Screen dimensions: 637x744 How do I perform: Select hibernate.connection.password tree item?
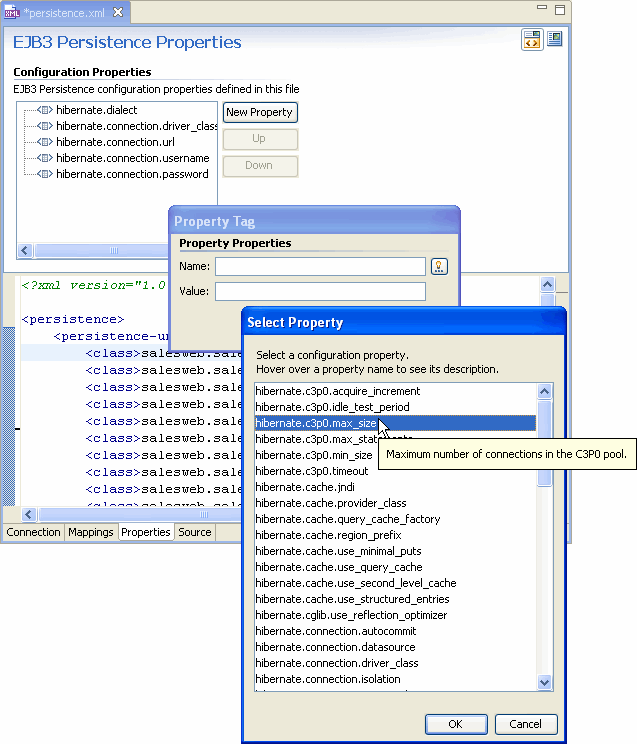coord(132,174)
